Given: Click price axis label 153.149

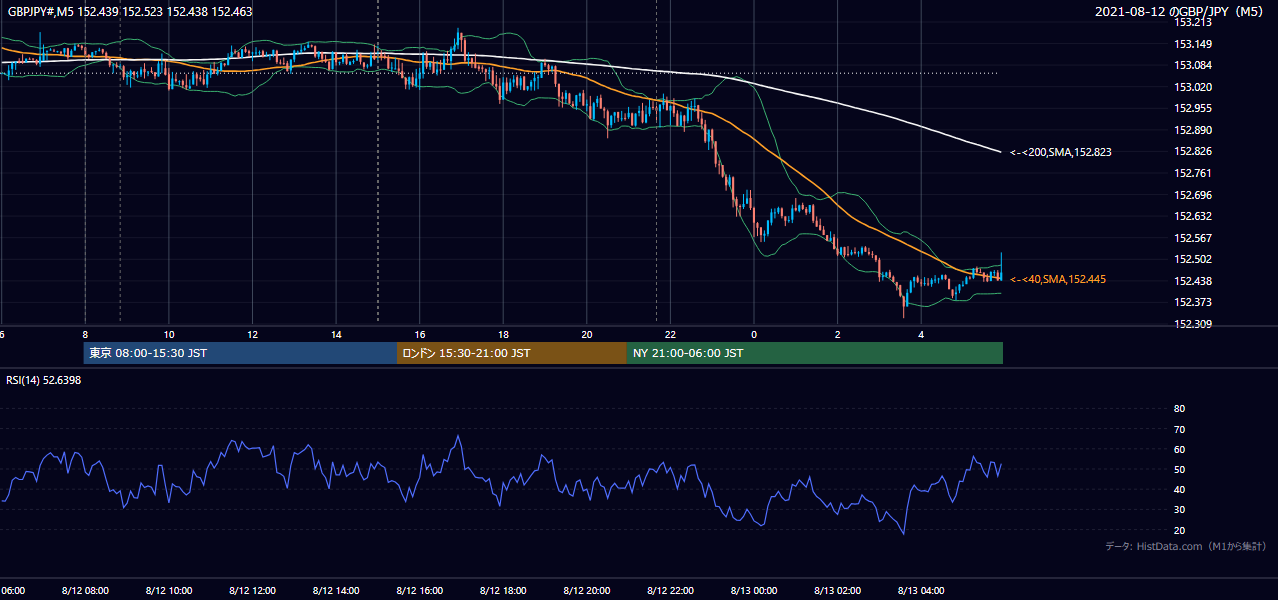Looking at the screenshot, I should pos(1193,44).
